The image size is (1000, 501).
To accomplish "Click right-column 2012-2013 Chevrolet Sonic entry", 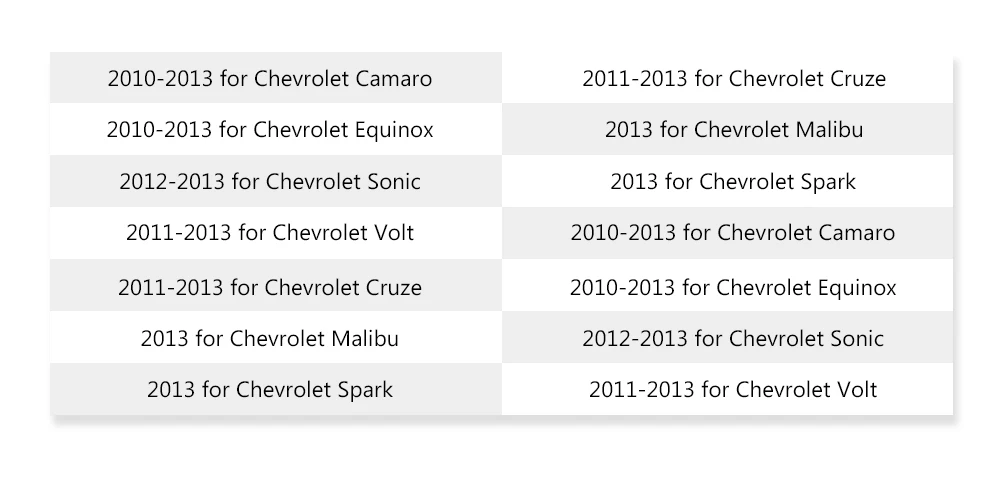I will pyautogui.click(x=728, y=338).
